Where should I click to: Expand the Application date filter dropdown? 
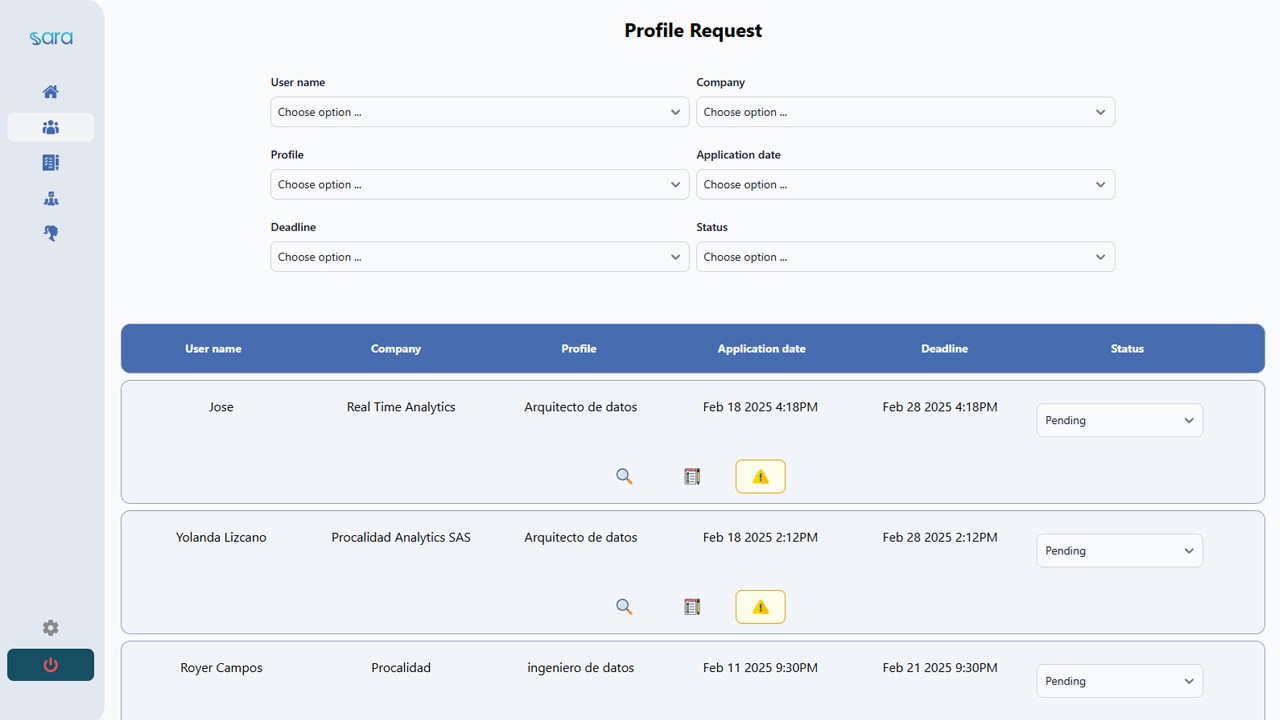pos(905,184)
